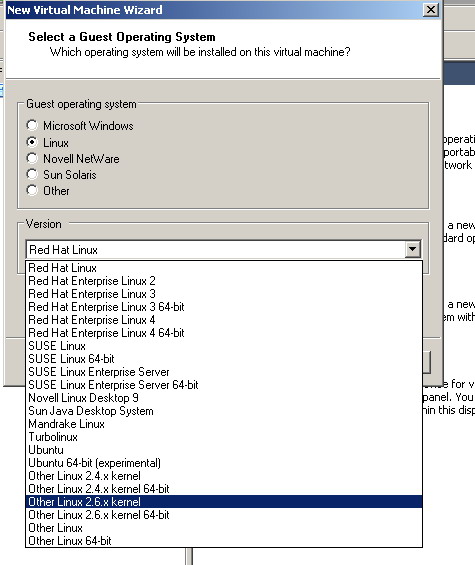Pick Mandrake Linux from the list
Screen dimensions: 475x565
tap(224, 424)
